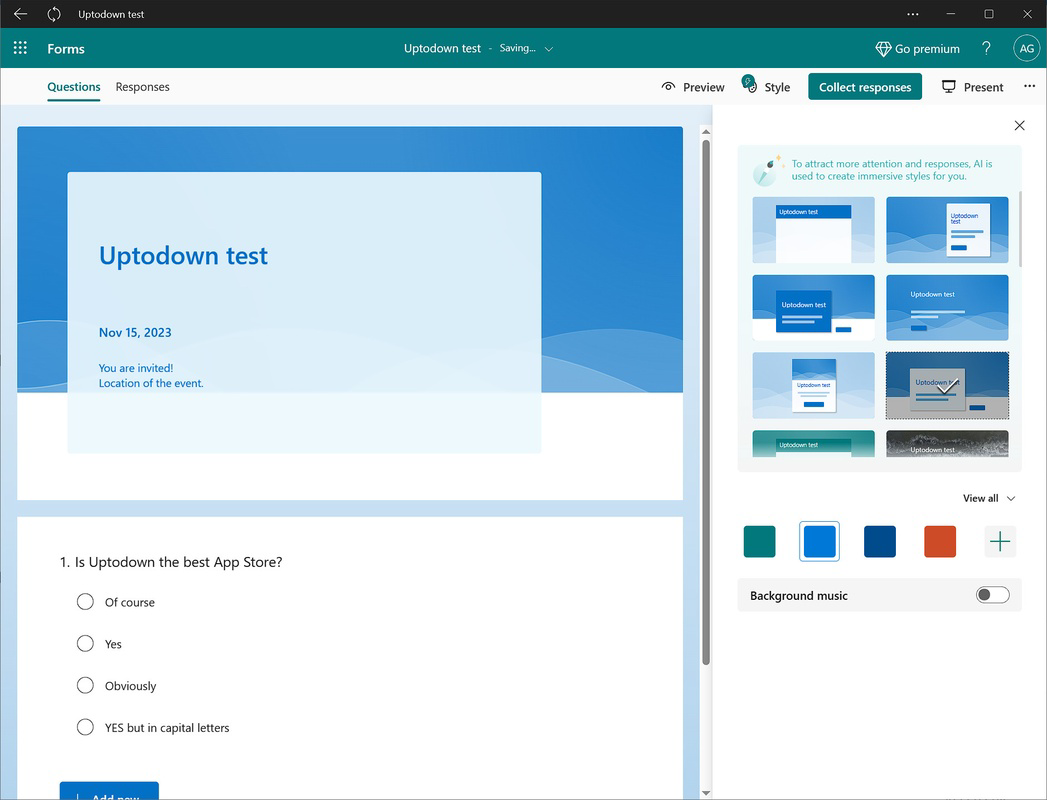Expand the form title dropdown chevron

[549, 49]
